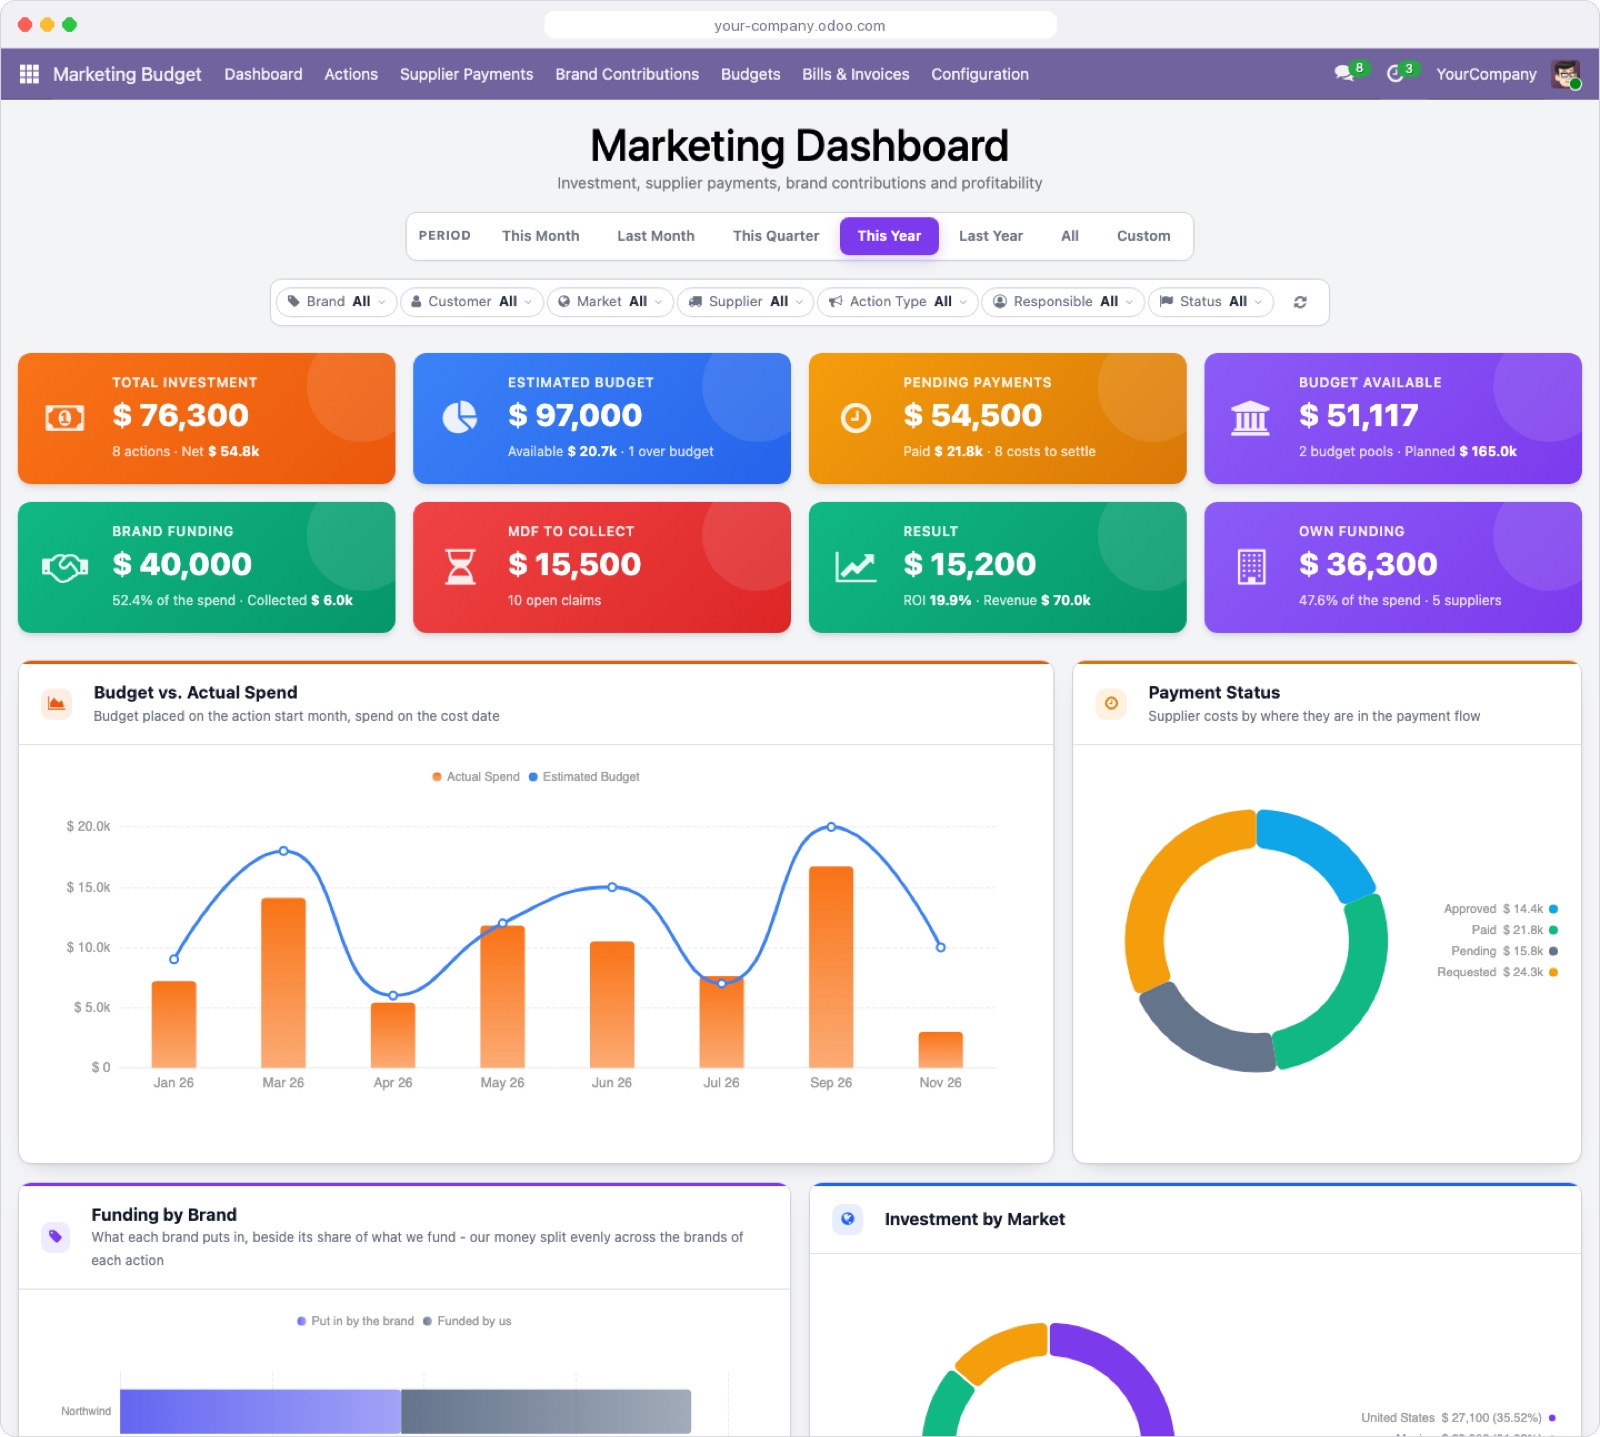Click the Mar 26 spend bar
This screenshot has height=1437, width=1600.
coord(283,983)
